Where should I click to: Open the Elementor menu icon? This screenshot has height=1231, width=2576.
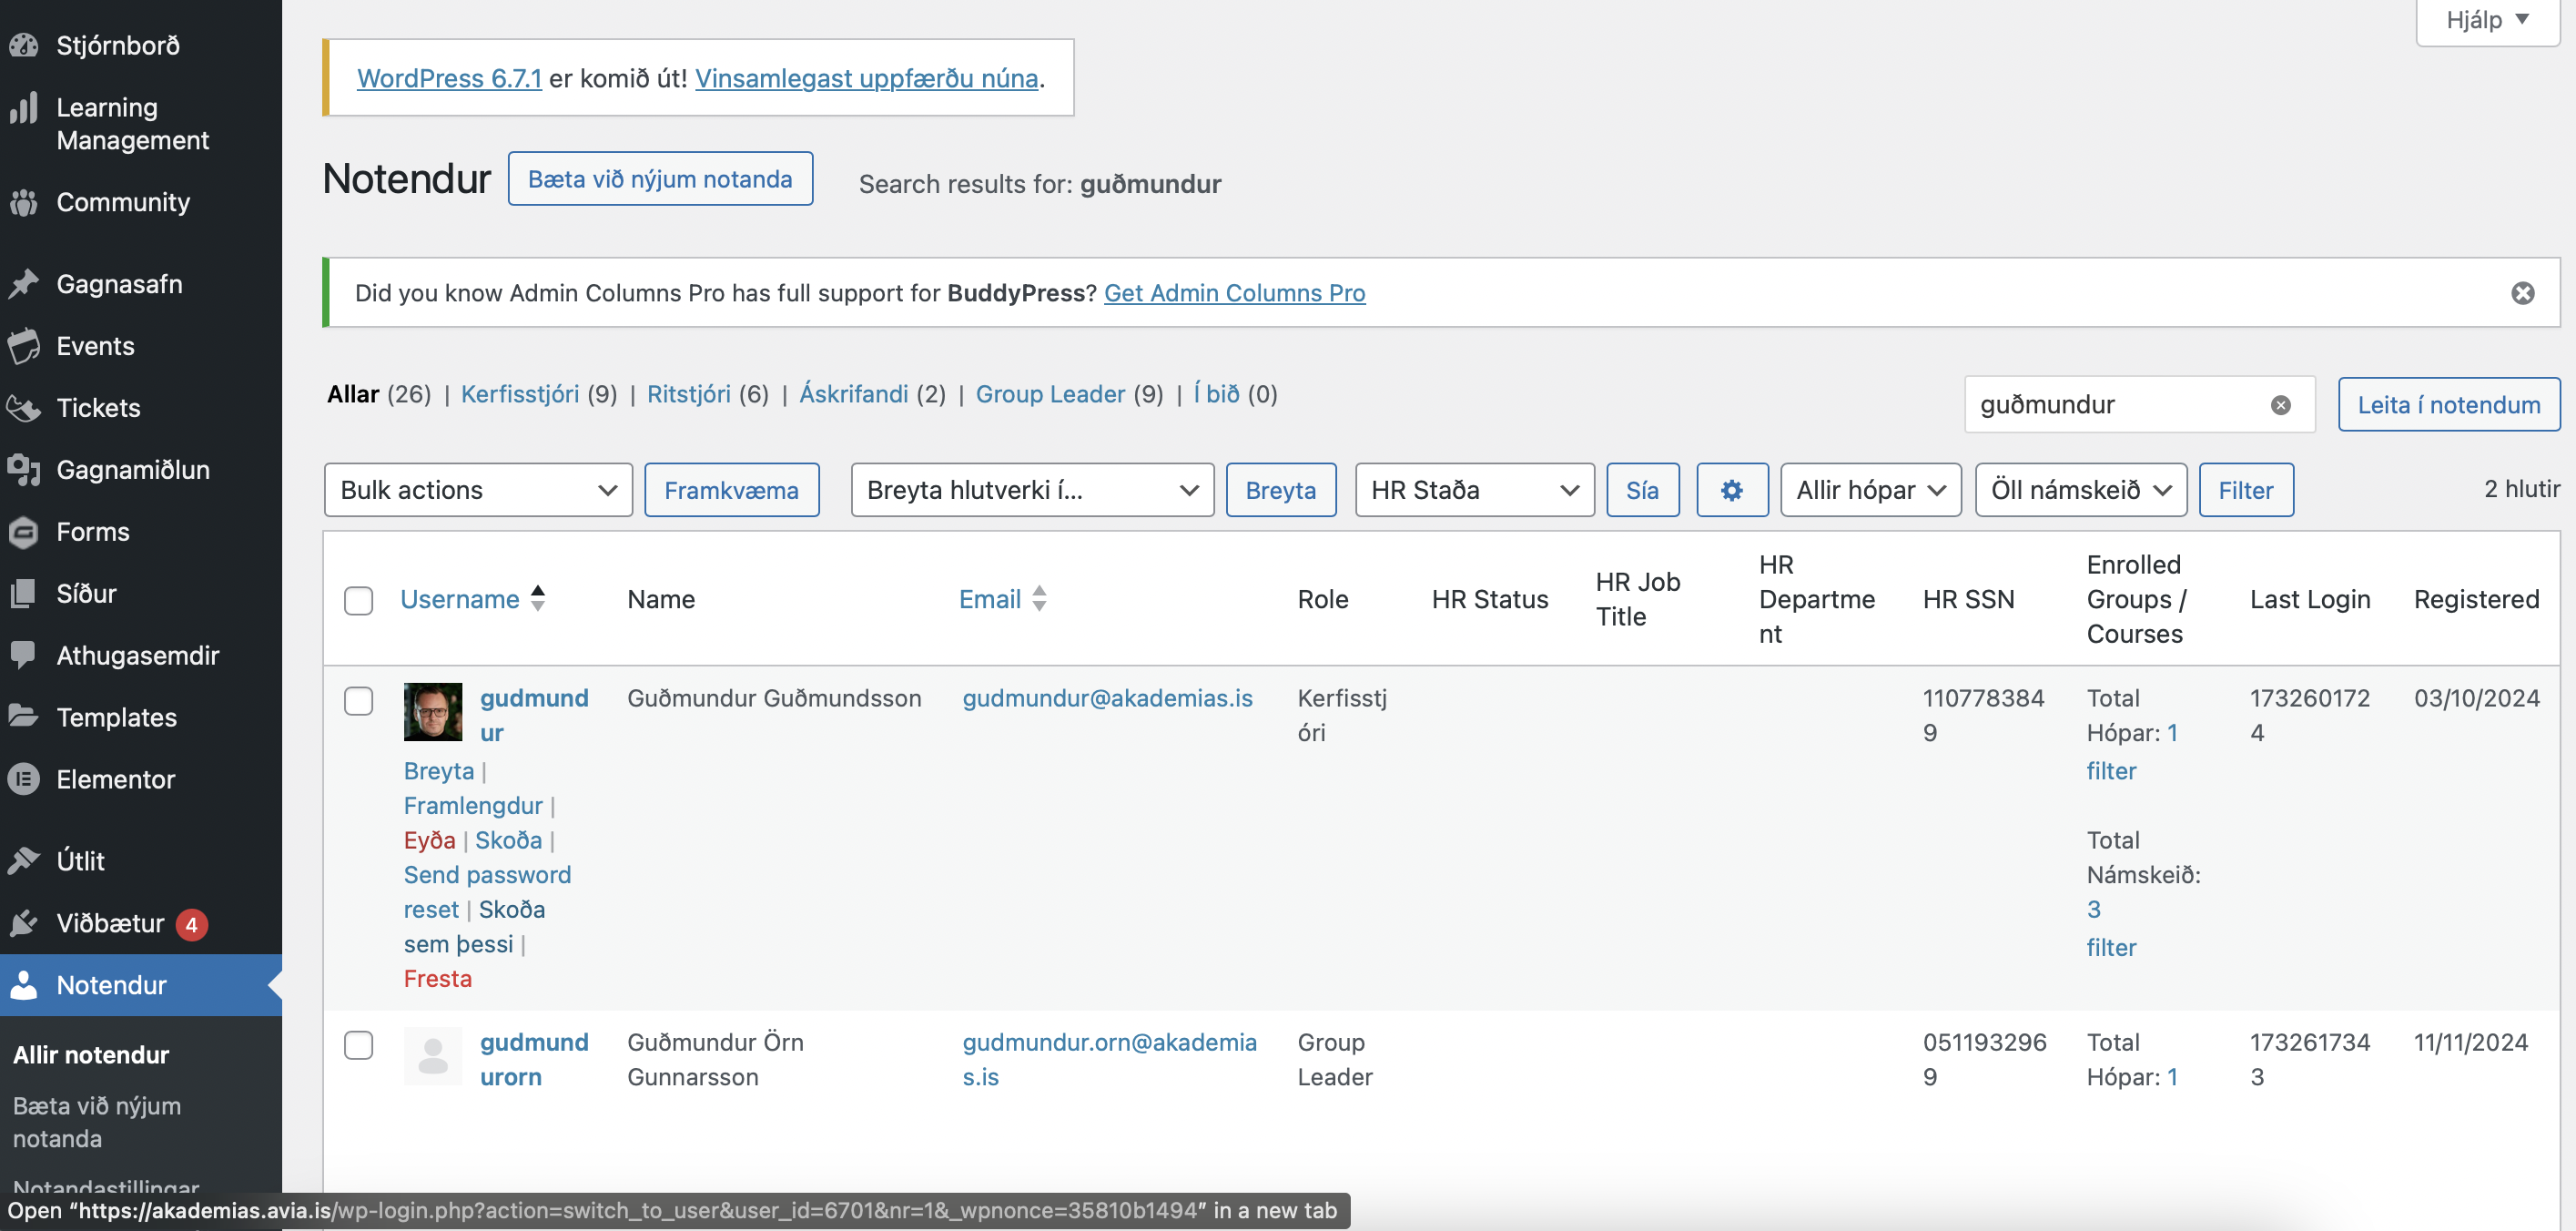[24, 779]
